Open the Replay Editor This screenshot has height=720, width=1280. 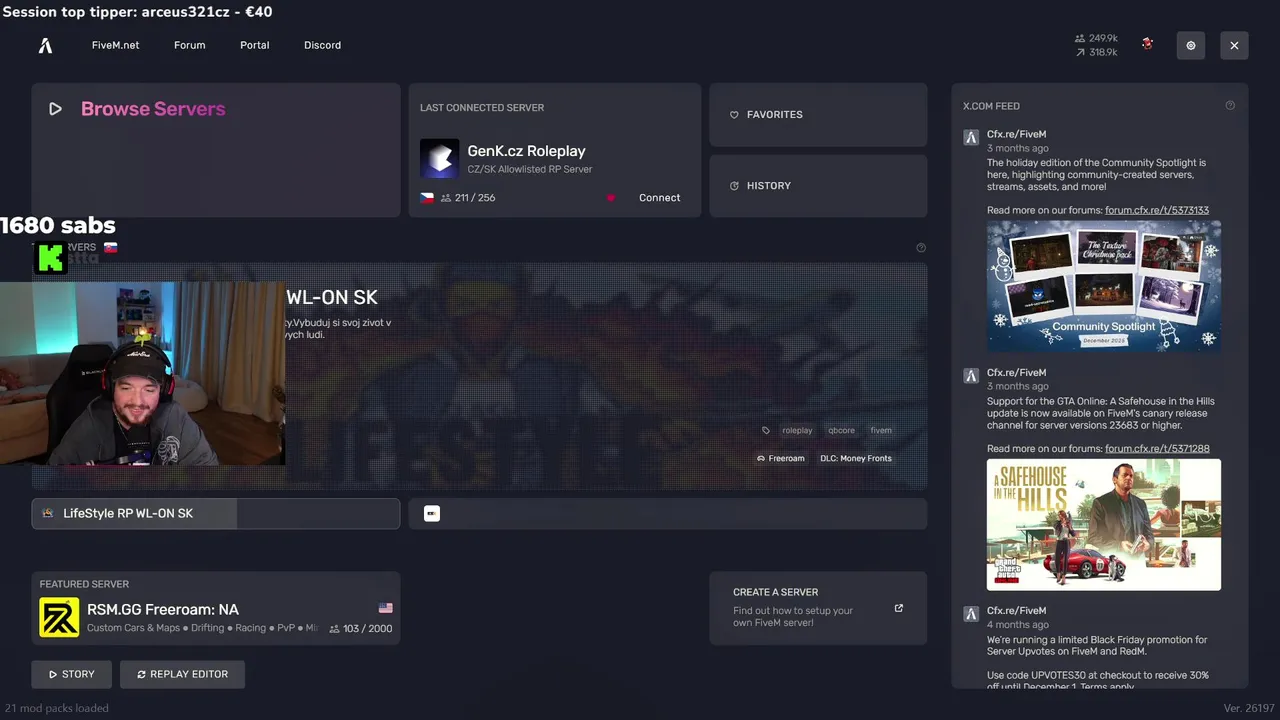tap(182, 675)
